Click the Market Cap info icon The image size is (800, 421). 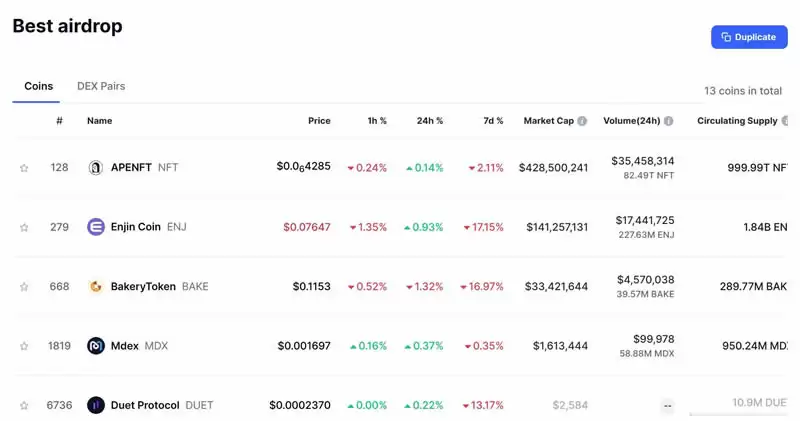[x=582, y=121]
